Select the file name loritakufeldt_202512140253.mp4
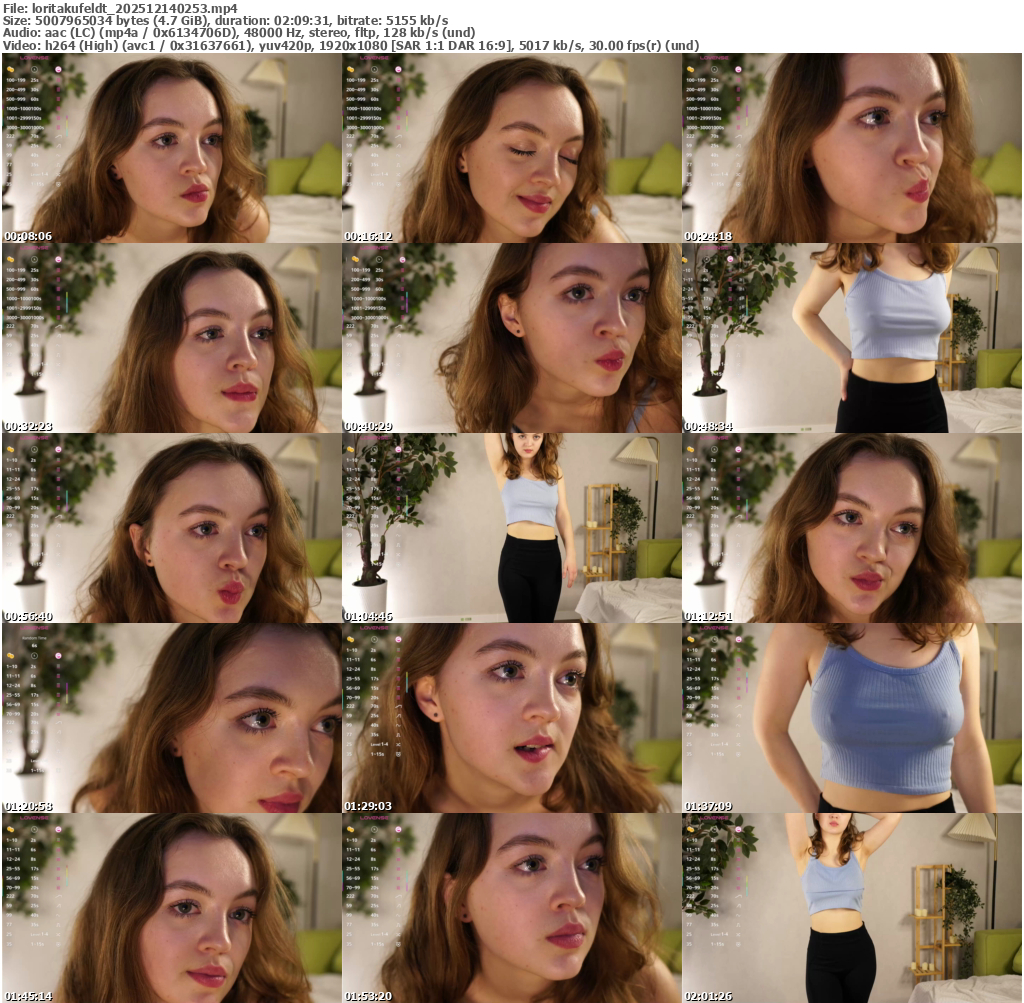This screenshot has height=1003, width=1024. [x=135, y=8]
